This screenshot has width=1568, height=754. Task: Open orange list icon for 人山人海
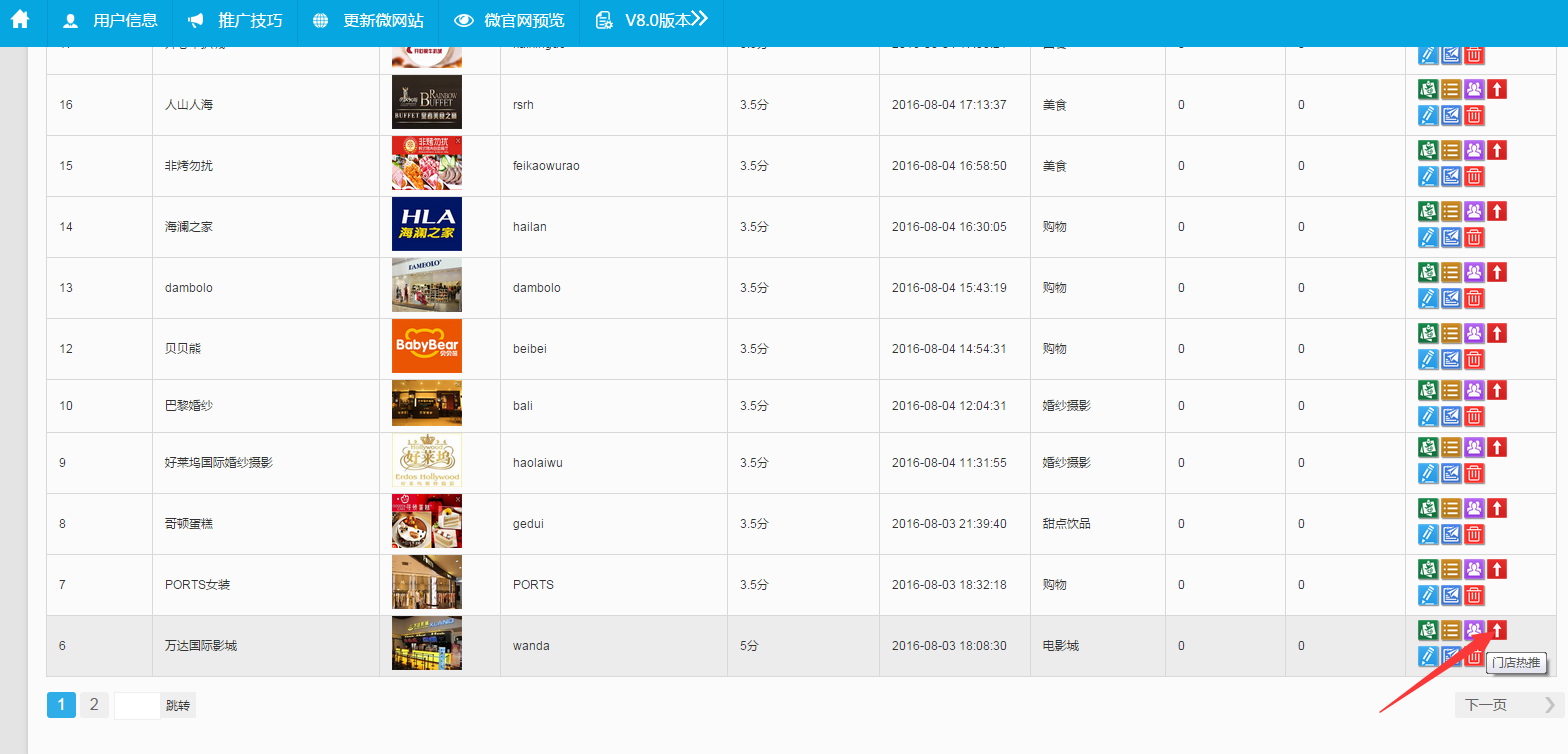pos(1451,89)
